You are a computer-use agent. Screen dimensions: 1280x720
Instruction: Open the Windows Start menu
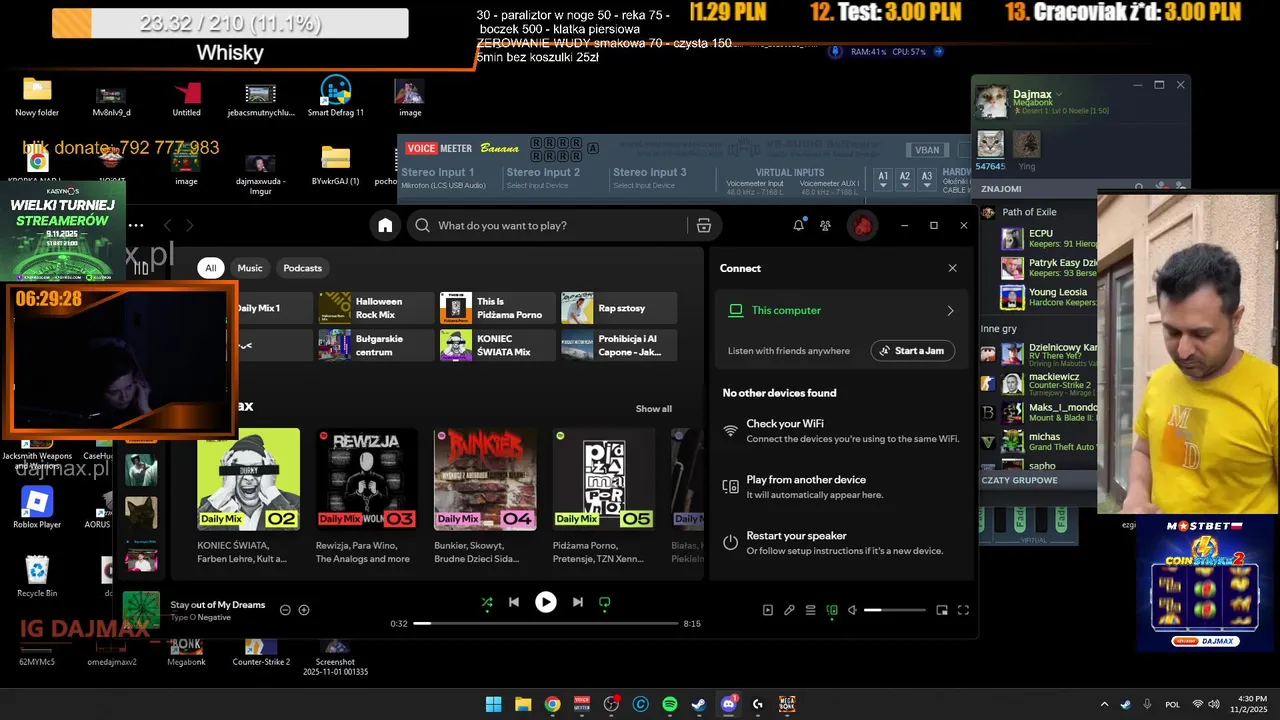point(493,704)
